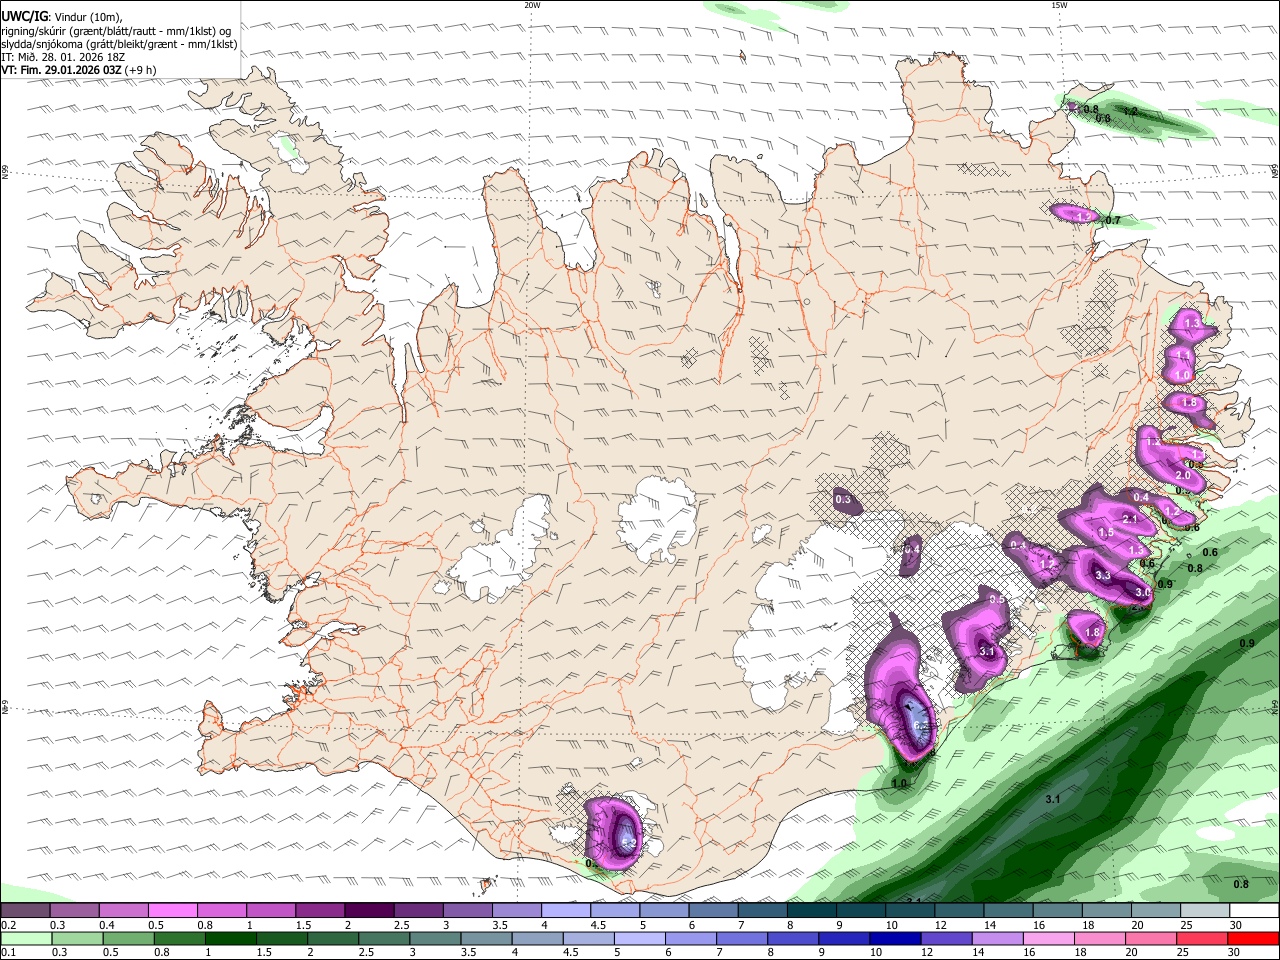Select the snow legend swatch labeled 4

565,911
